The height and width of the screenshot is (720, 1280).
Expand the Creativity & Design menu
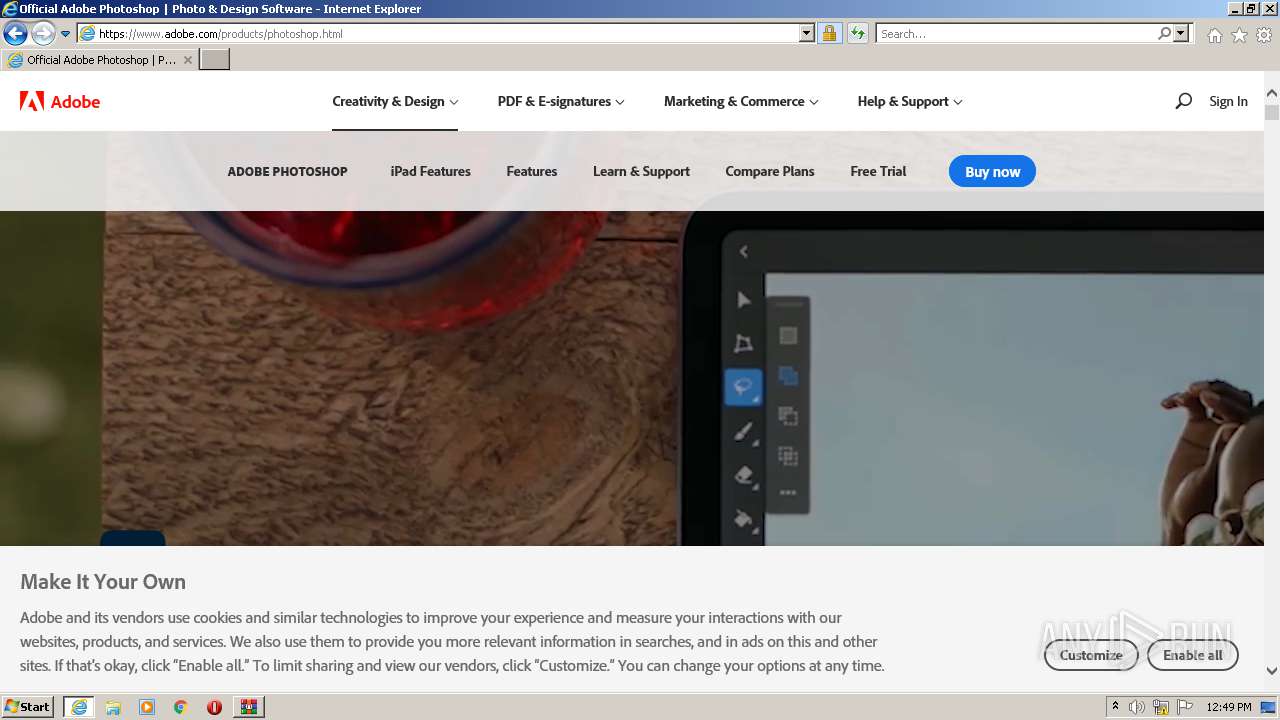[395, 101]
